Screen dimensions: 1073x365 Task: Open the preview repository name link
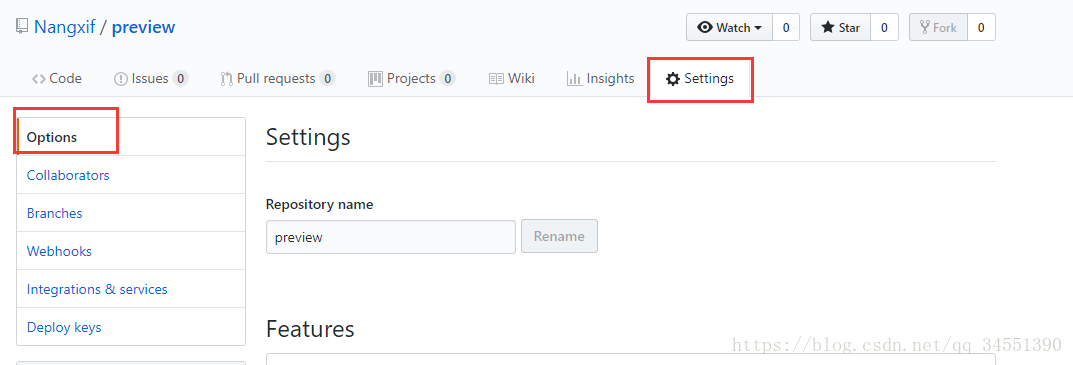point(144,27)
